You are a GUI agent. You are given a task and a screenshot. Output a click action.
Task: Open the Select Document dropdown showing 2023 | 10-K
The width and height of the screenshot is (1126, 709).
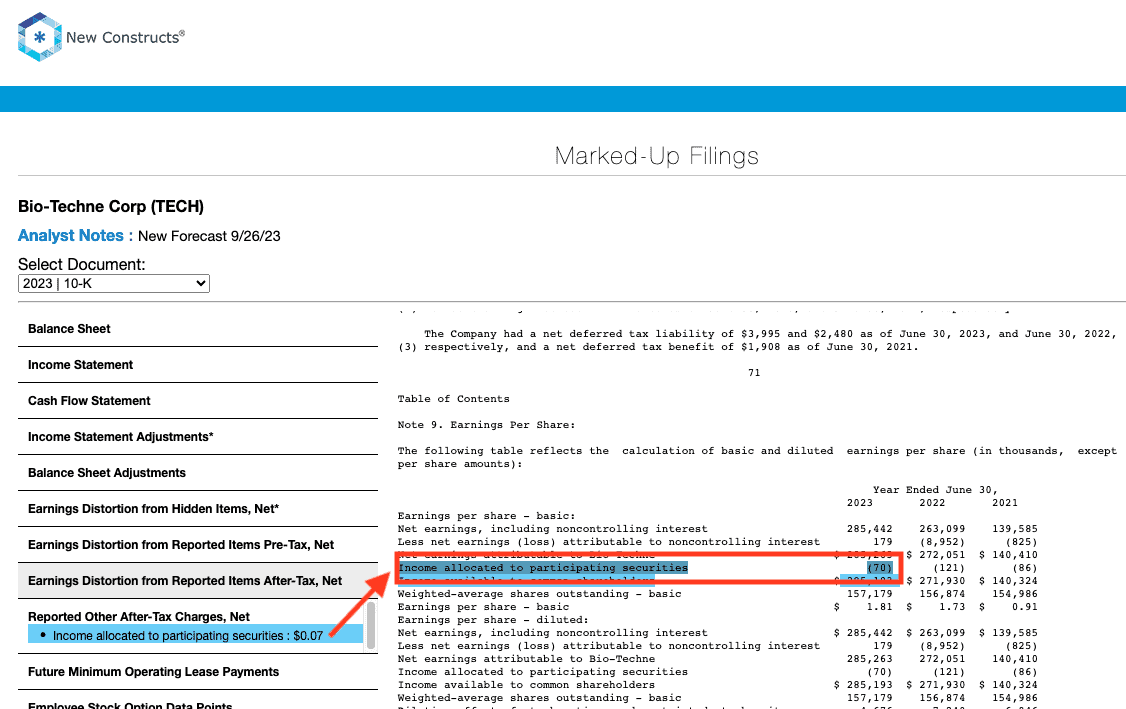(113, 284)
